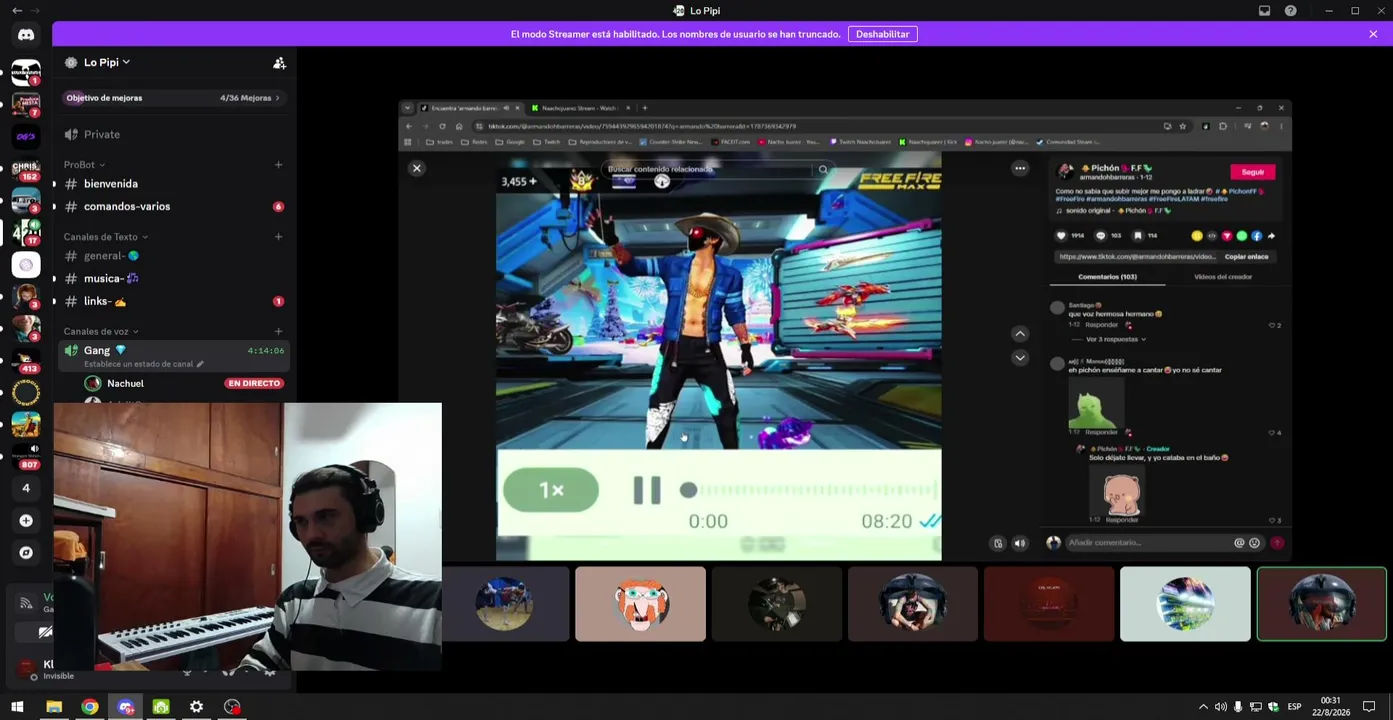Click the Private channel entry
1393x720 pixels.
pos(174,134)
